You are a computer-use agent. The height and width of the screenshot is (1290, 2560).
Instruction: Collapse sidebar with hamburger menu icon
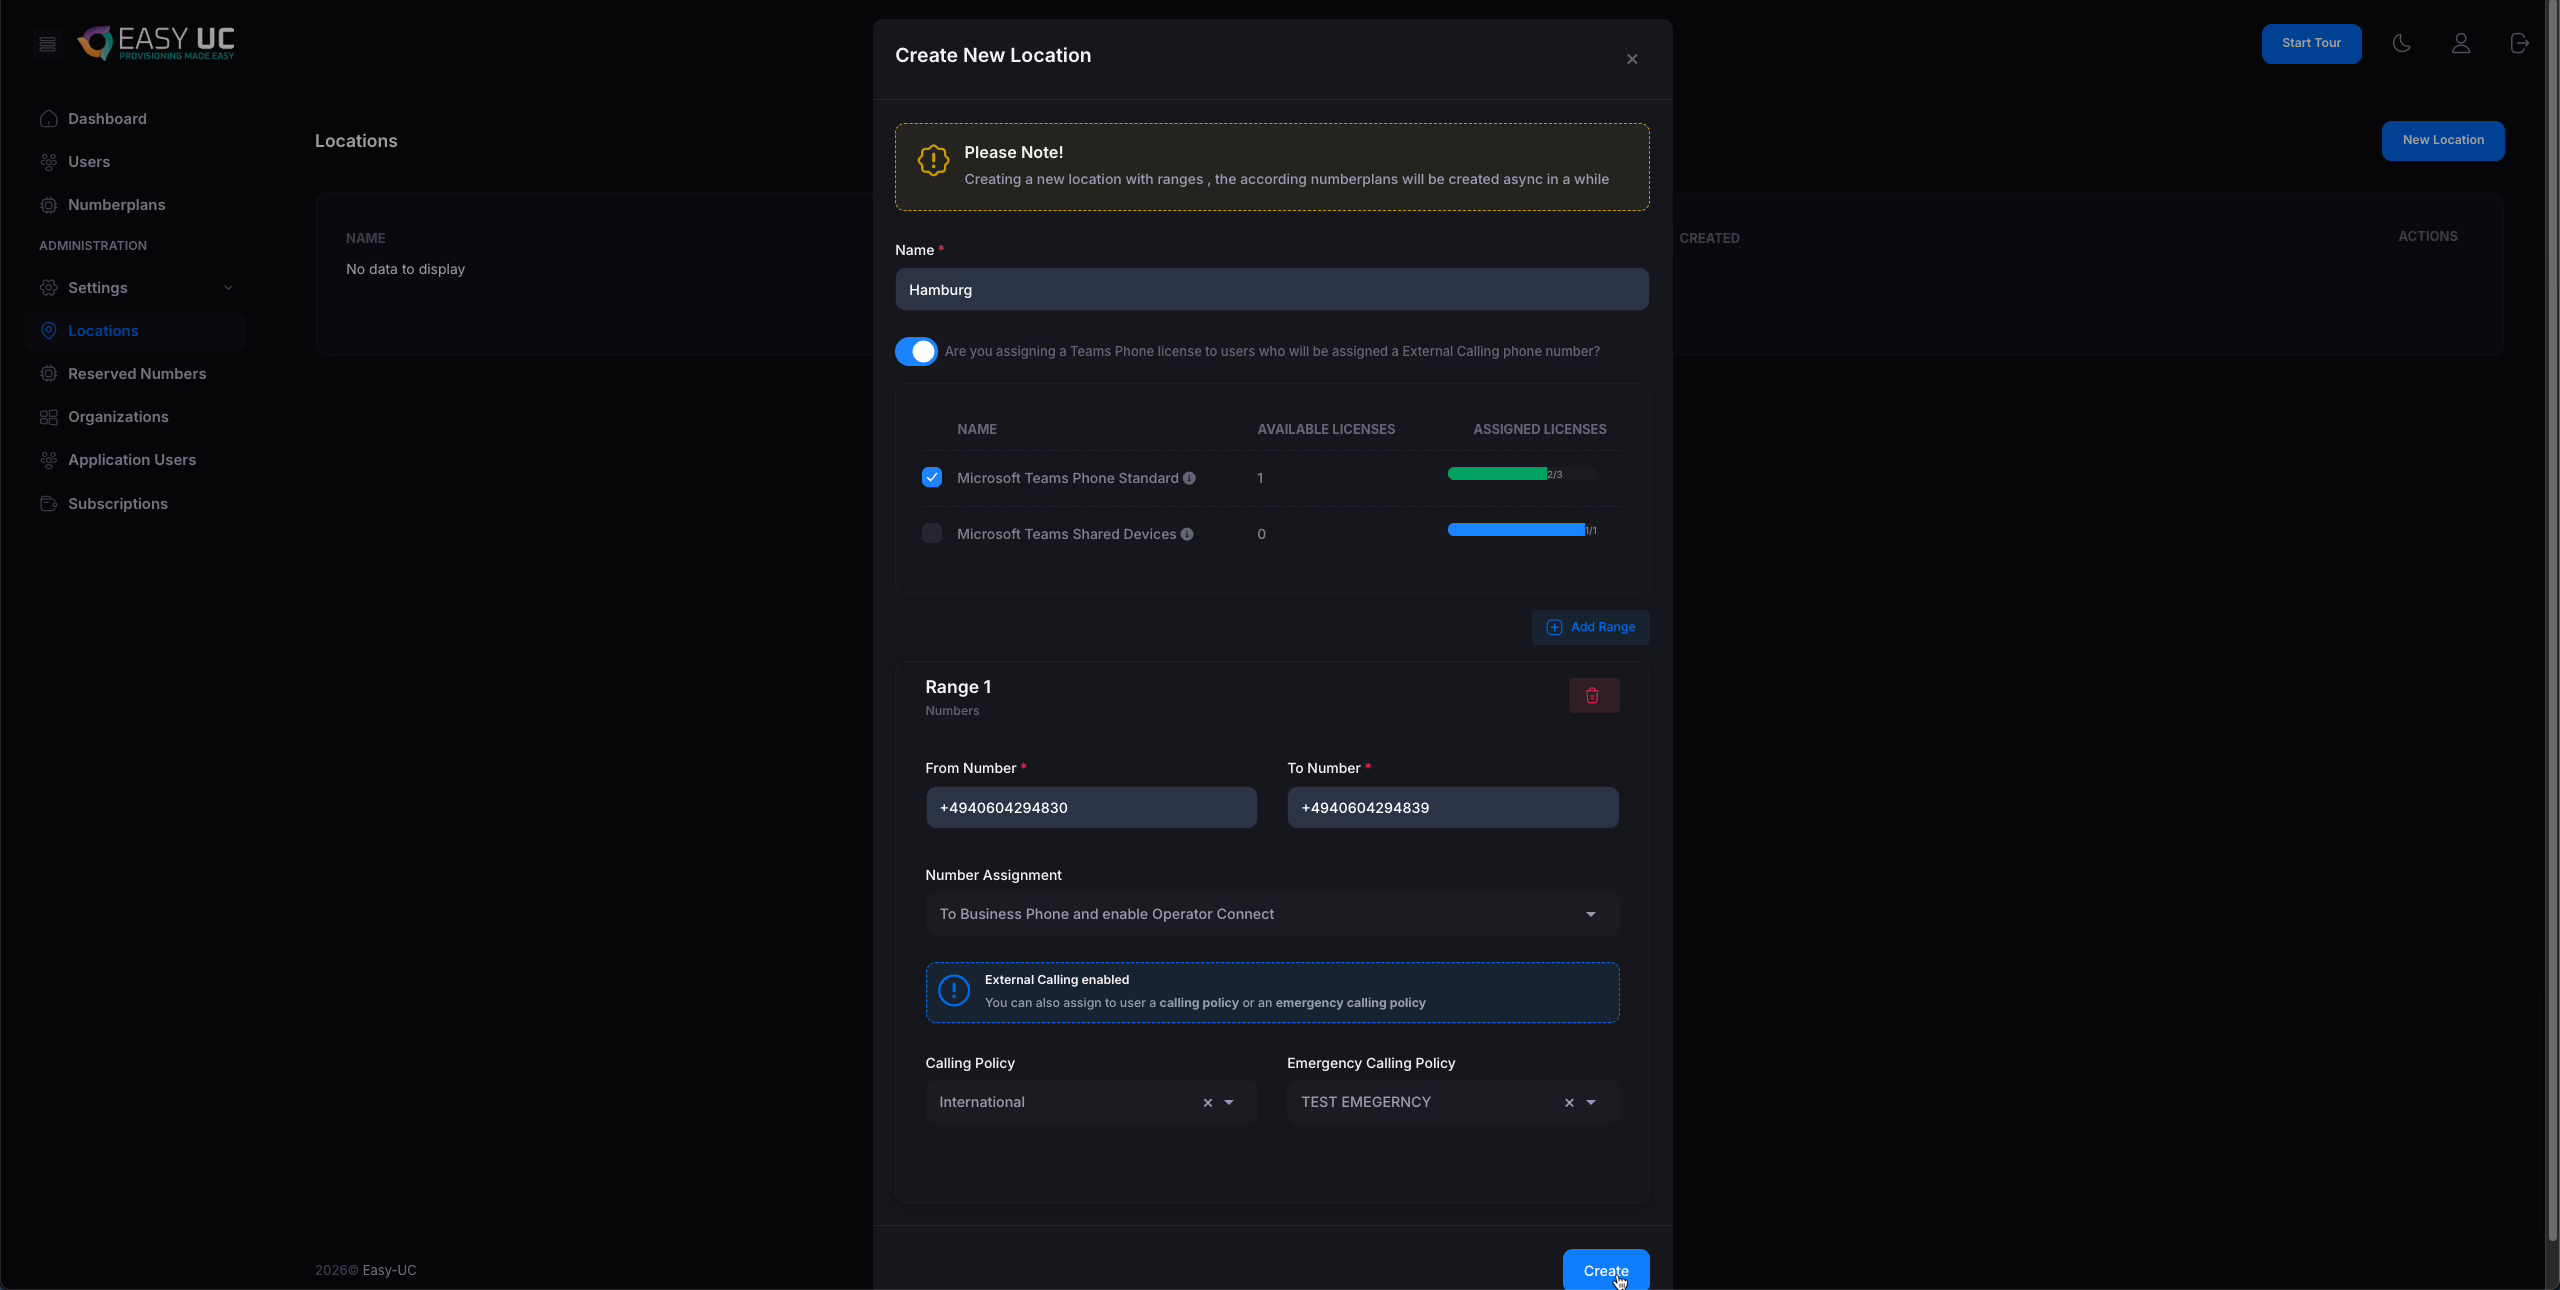coord(47,43)
